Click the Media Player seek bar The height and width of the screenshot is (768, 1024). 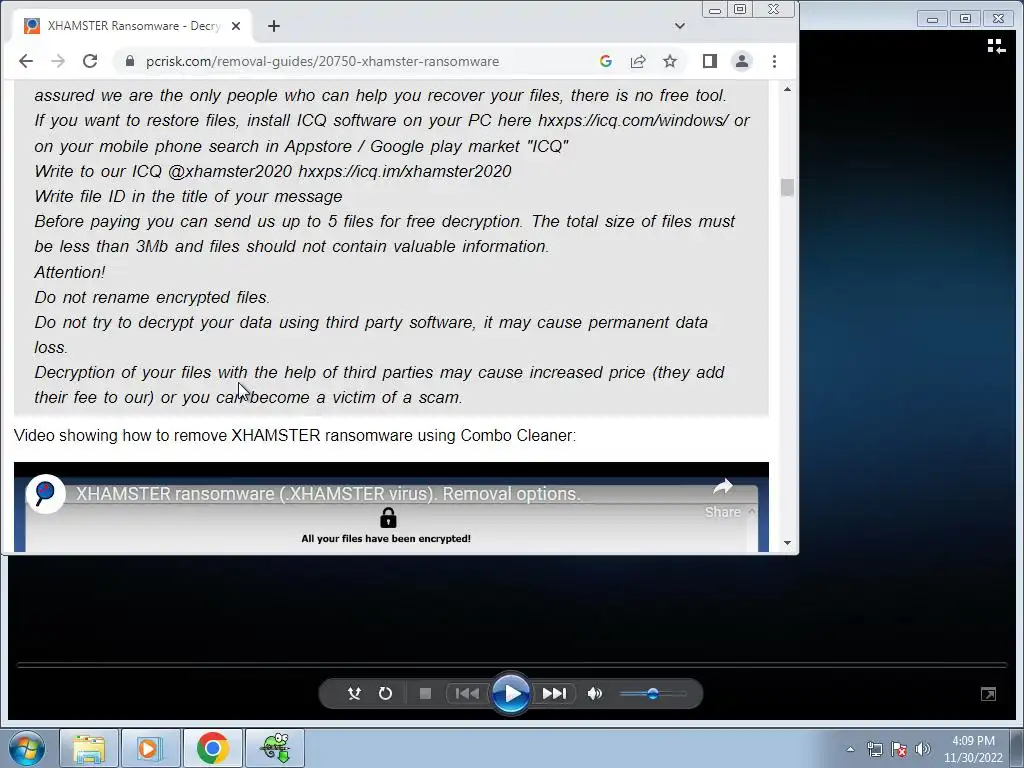click(512, 665)
